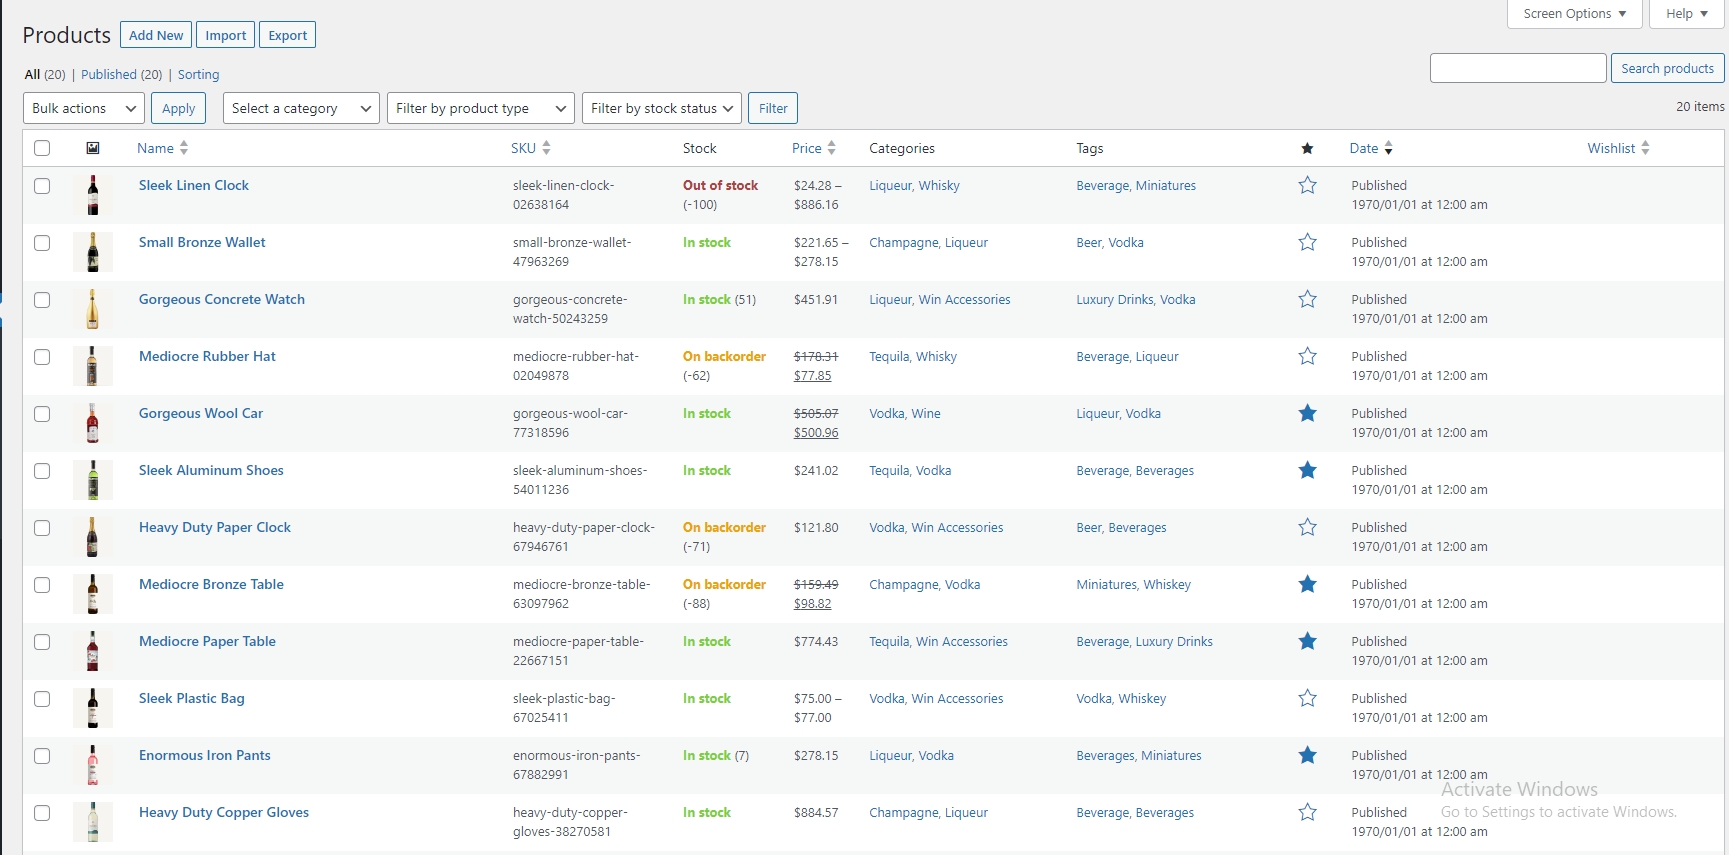The image size is (1729, 855).
Task: Click the Add New product button
Action: pyautogui.click(x=156, y=35)
